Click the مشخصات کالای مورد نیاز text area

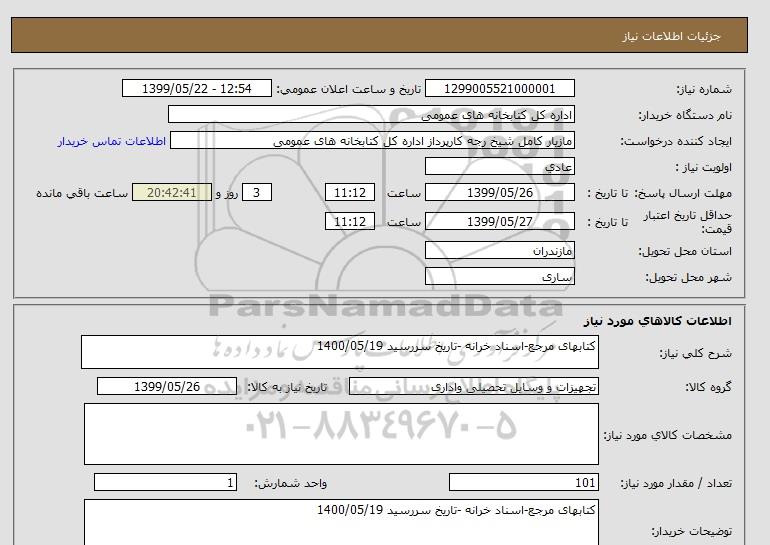point(341,434)
